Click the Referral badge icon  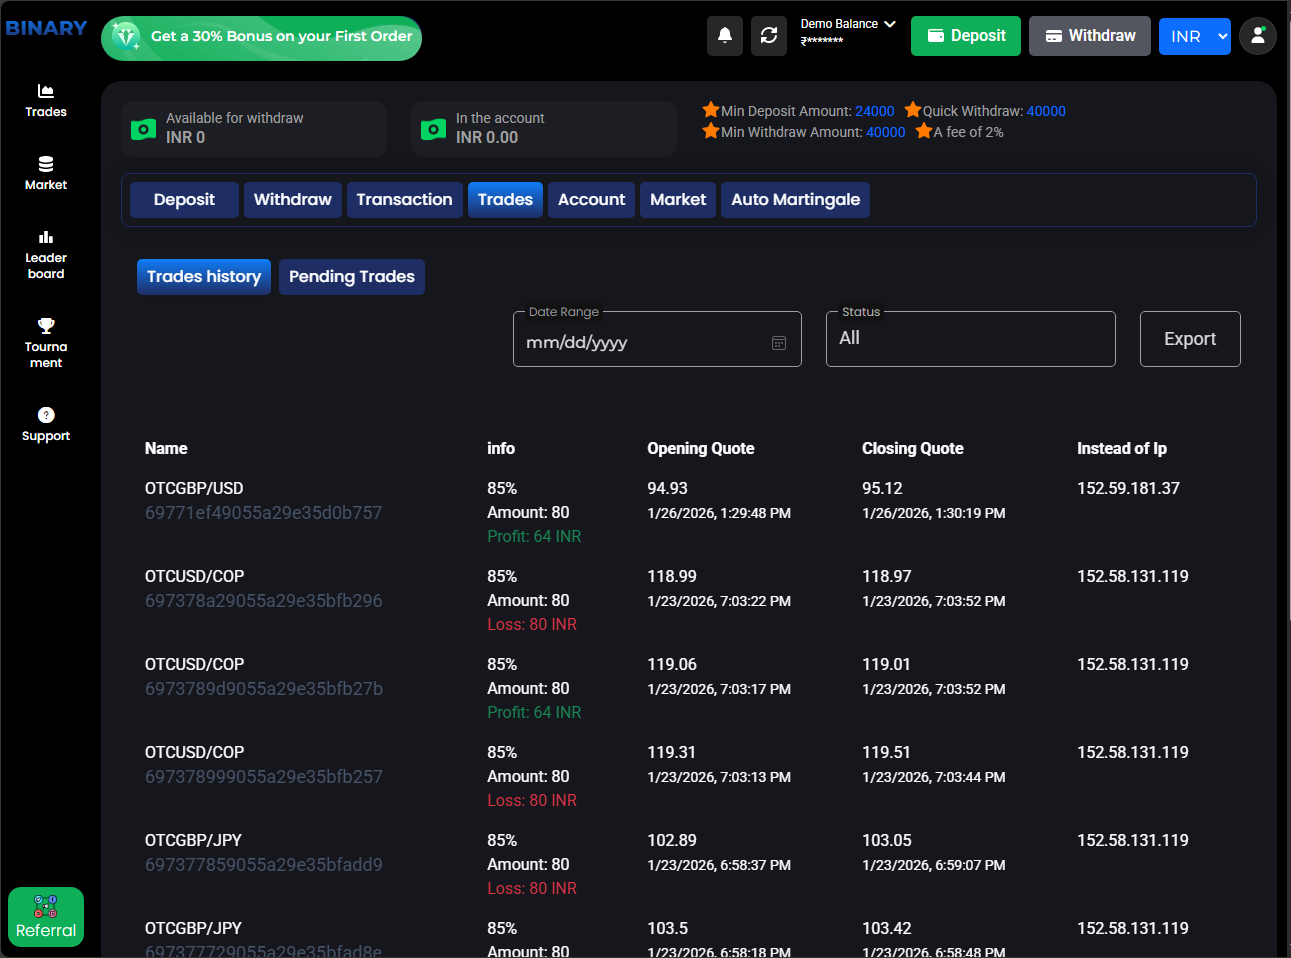[x=46, y=917]
